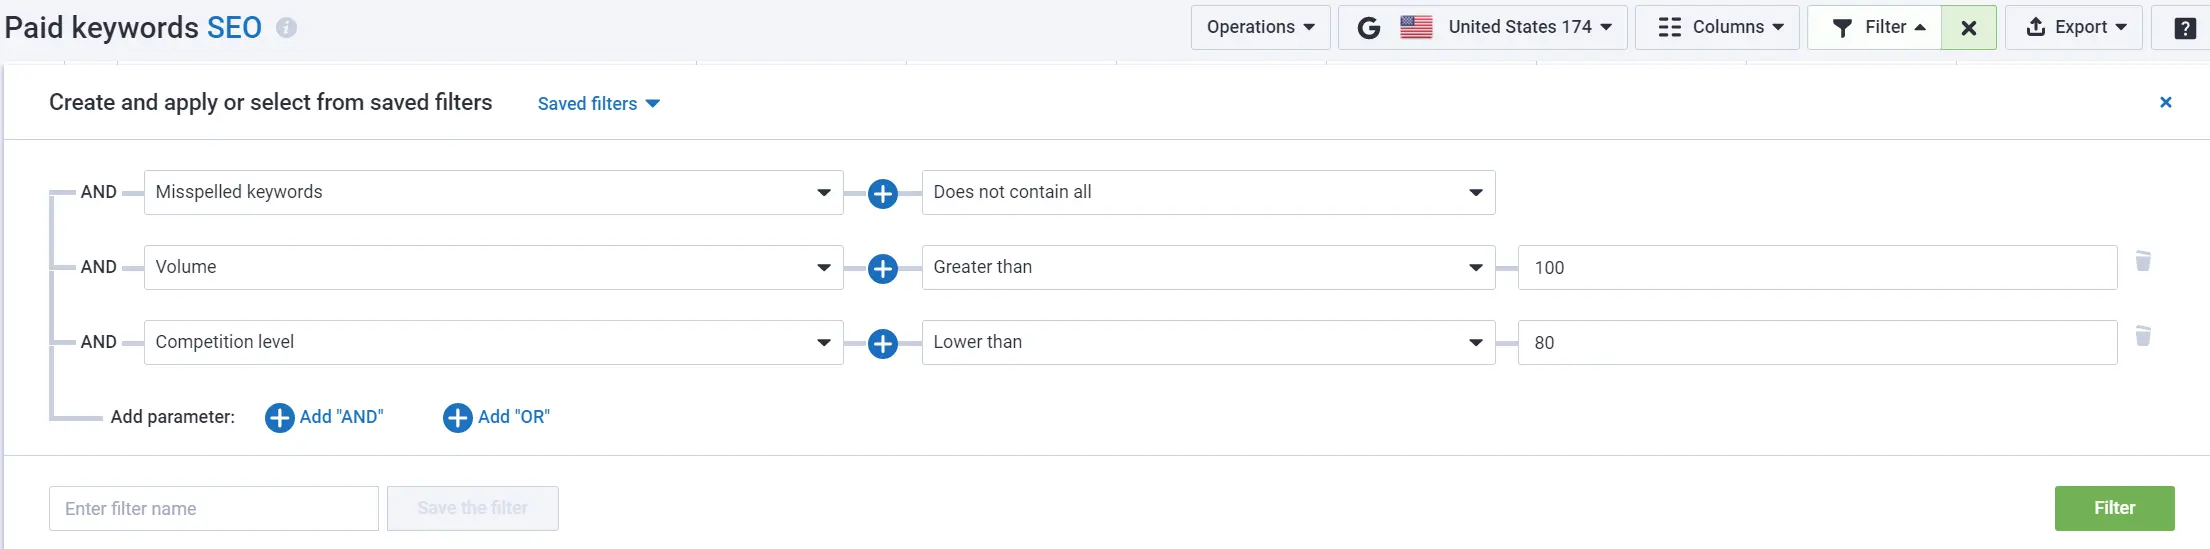Clear applied filter with green X button
Viewport: 2210px width, 549px height.
[1968, 28]
